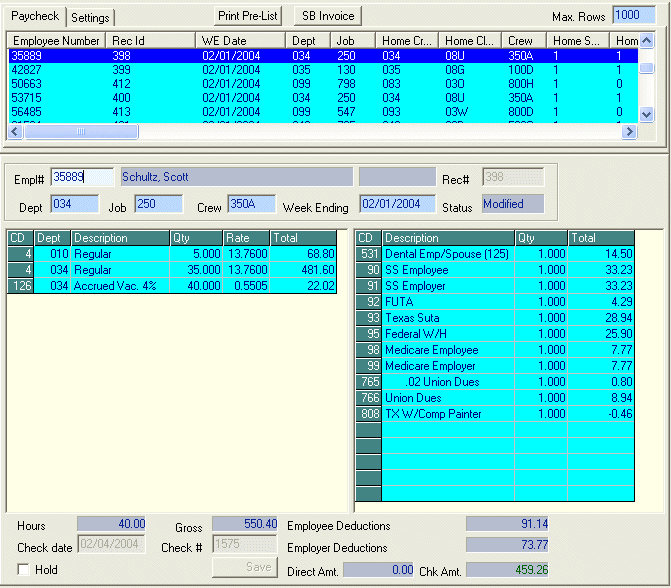Select Union Dues row code 766
The height and width of the screenshot is (588, 671).
(495, 398)
